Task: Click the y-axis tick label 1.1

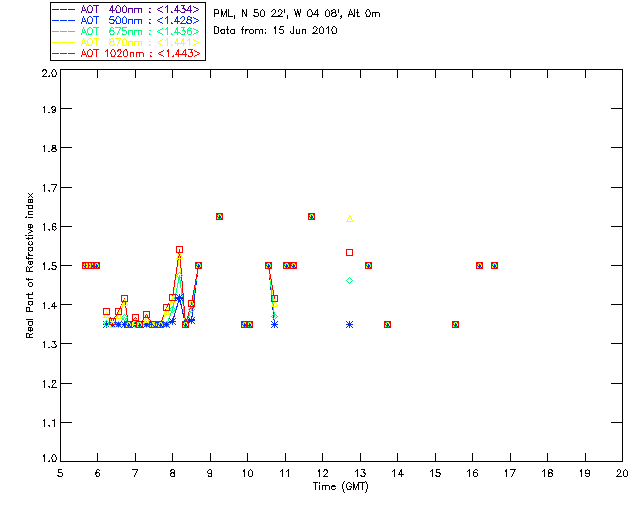Action: [49, 423]
